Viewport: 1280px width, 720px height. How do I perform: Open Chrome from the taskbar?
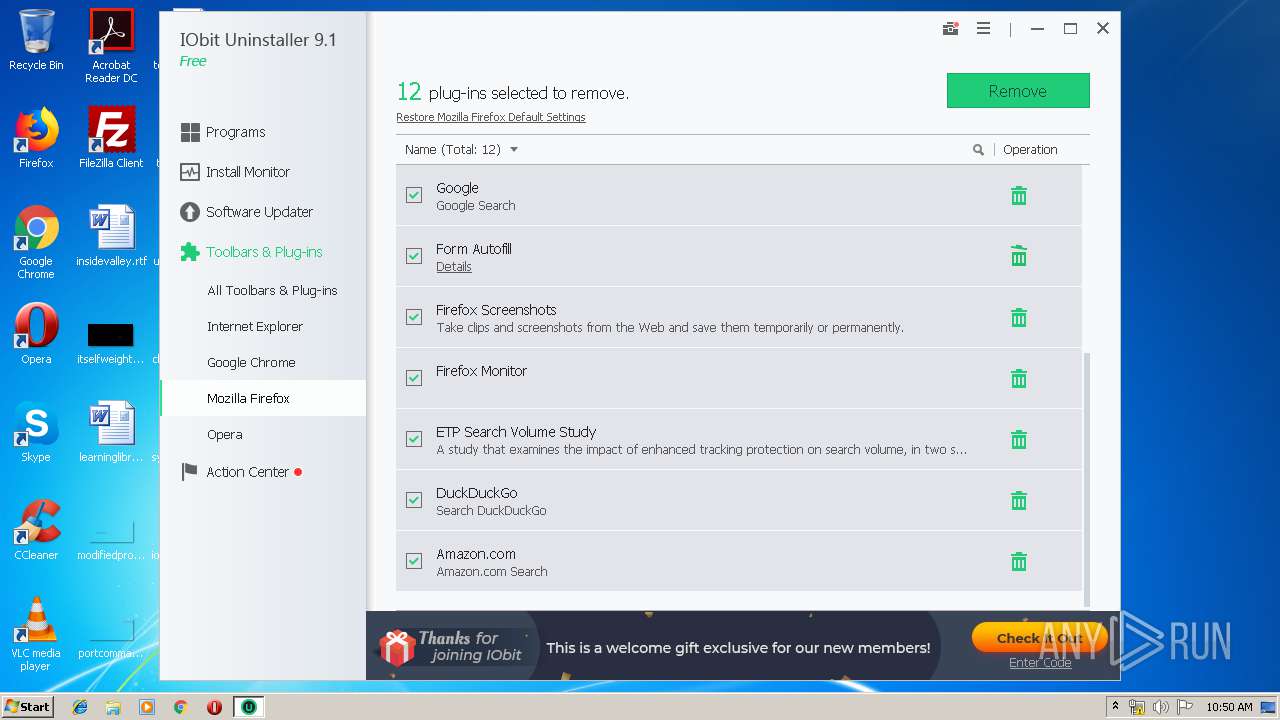tap(181, 707)
